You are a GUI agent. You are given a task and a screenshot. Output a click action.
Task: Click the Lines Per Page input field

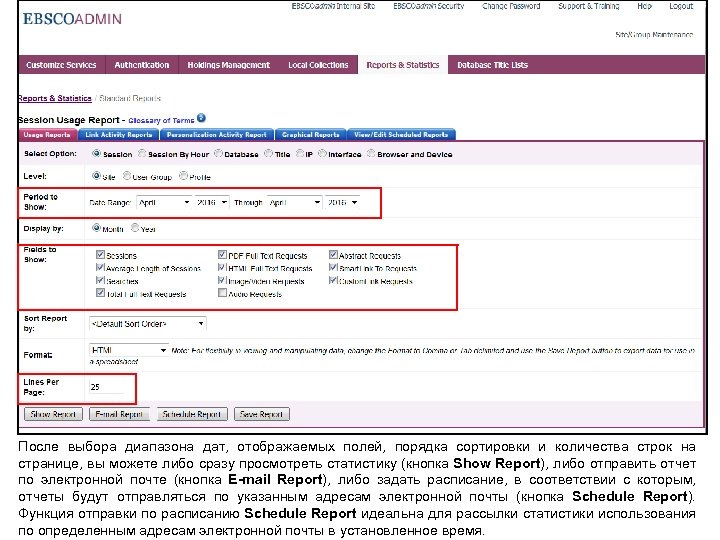point(107,387)
